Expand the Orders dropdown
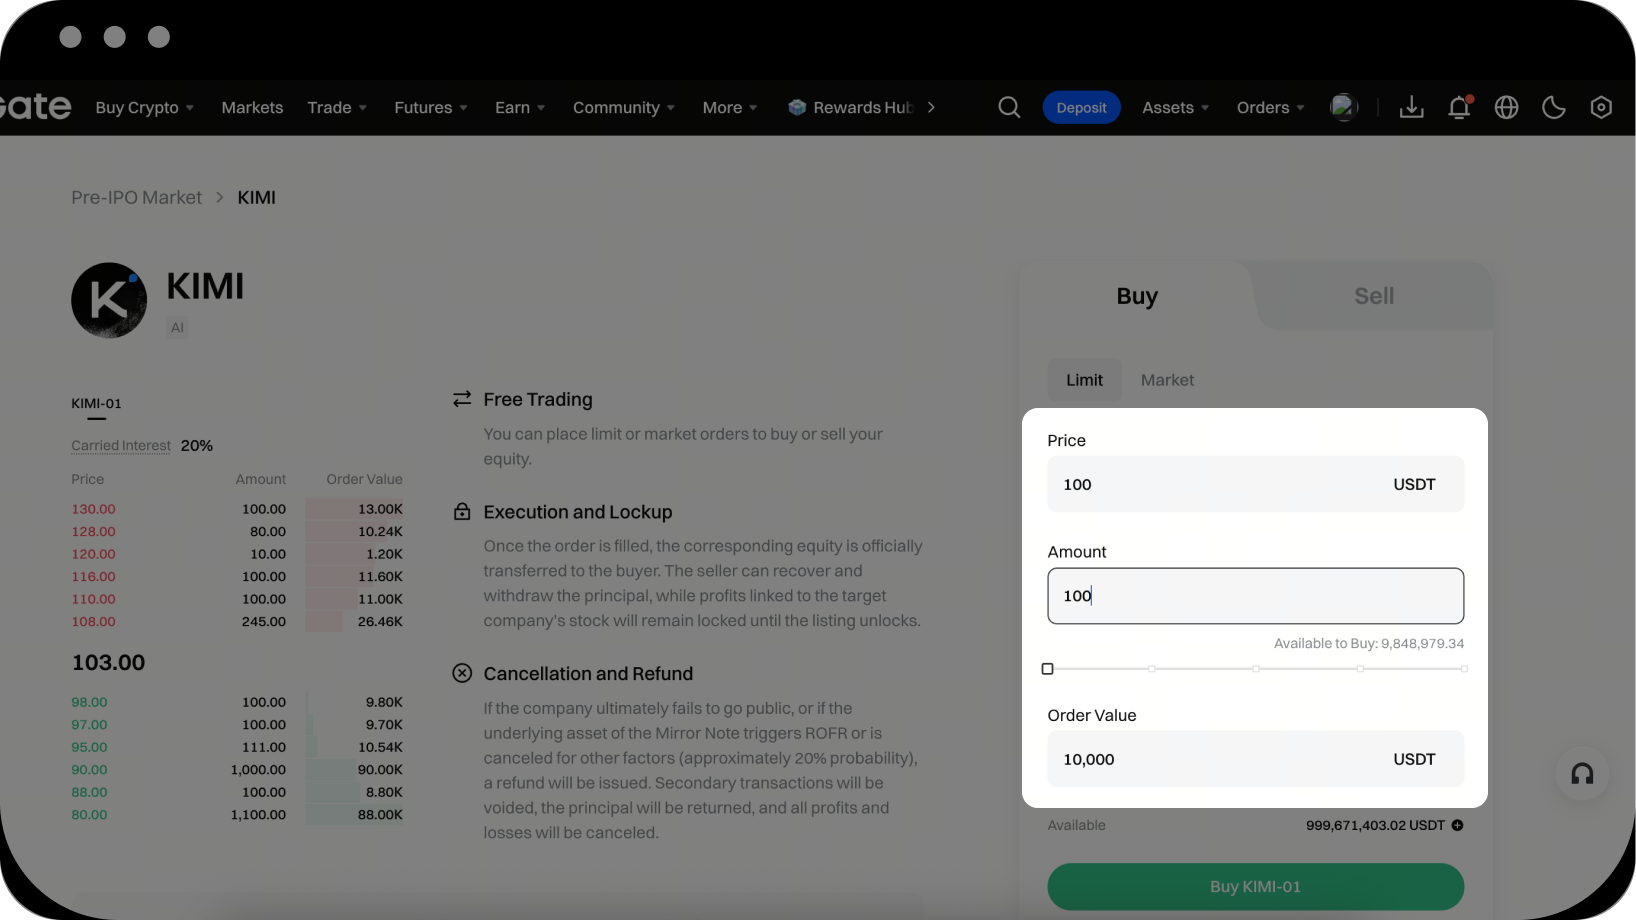 1270,107
